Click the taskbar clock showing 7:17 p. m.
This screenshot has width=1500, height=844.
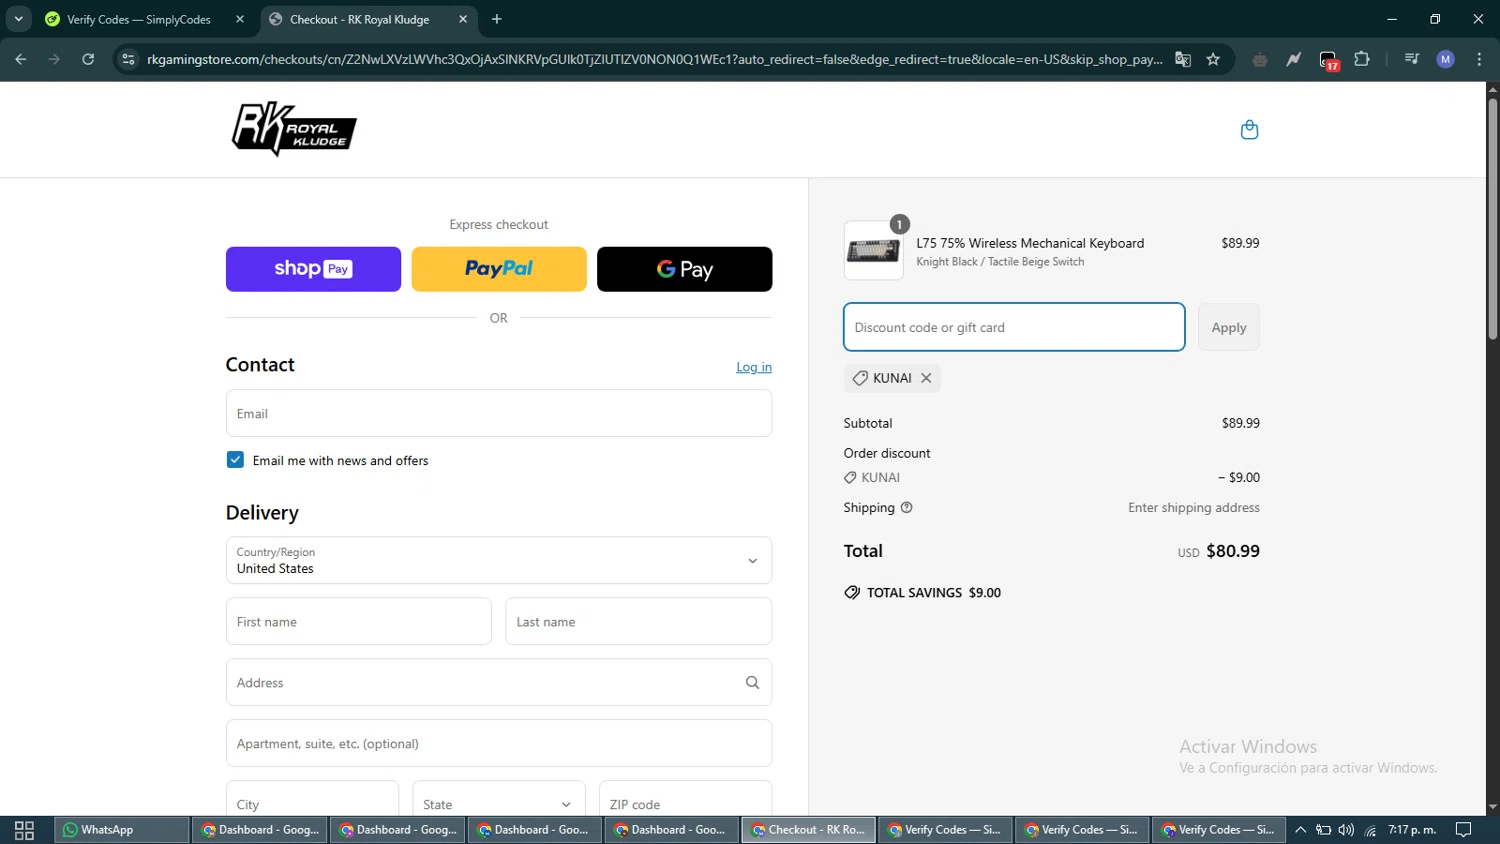coord(1412,830)
